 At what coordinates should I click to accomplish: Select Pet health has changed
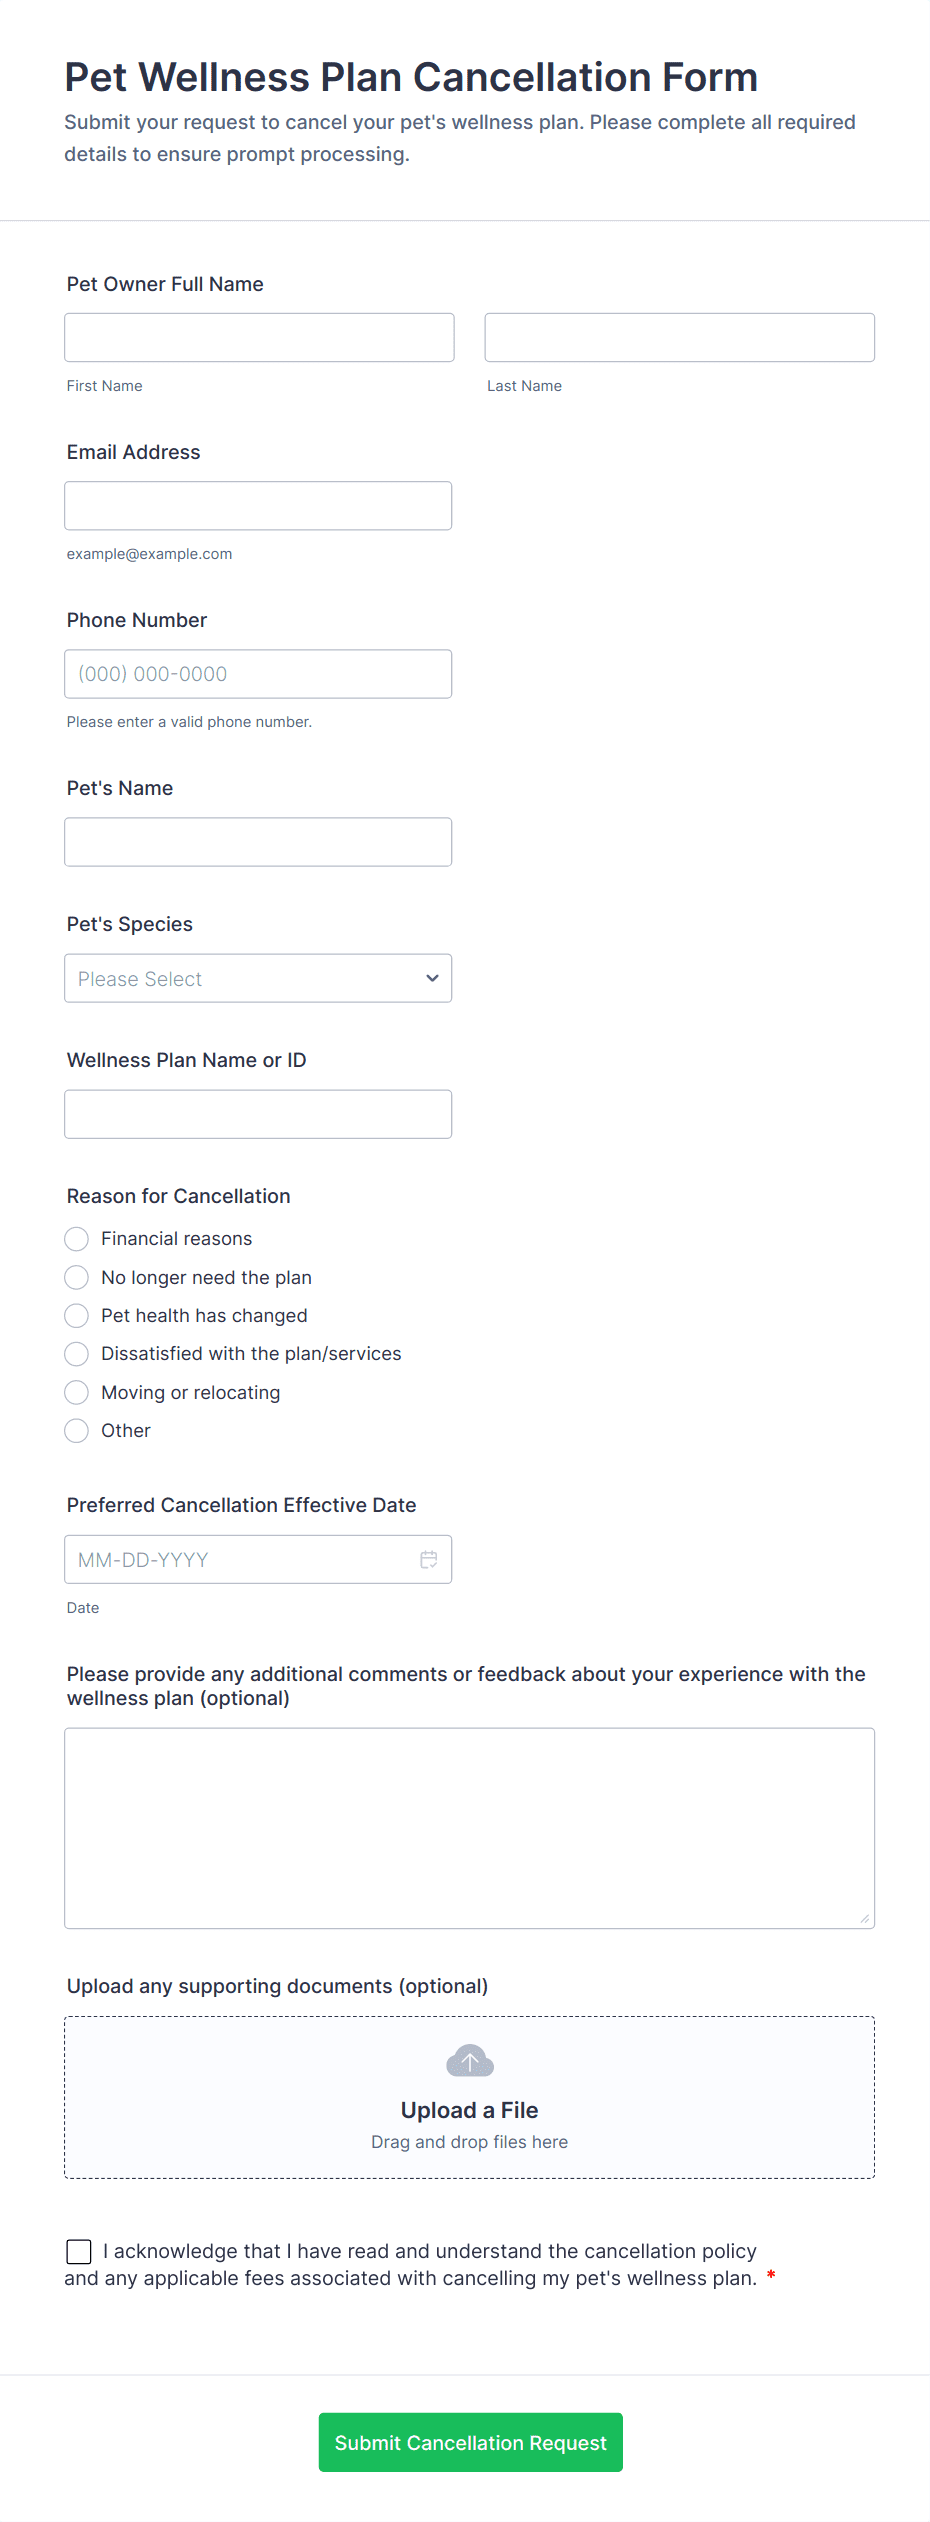77,1315
